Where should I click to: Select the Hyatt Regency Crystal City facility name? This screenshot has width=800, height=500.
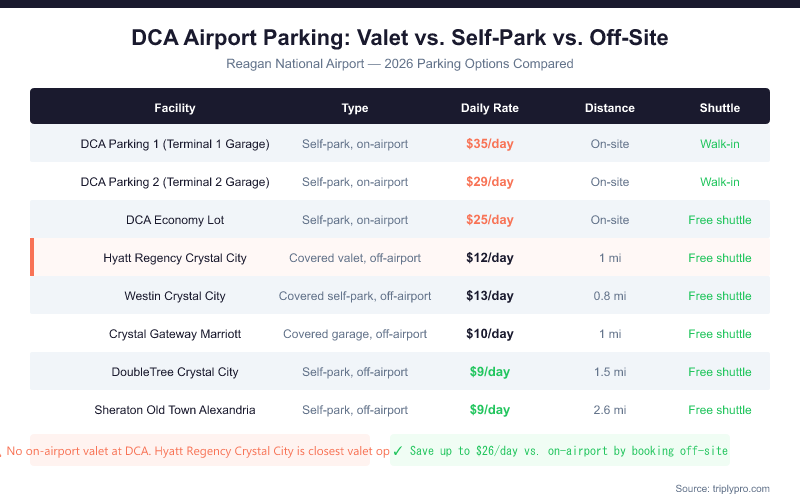175,258
